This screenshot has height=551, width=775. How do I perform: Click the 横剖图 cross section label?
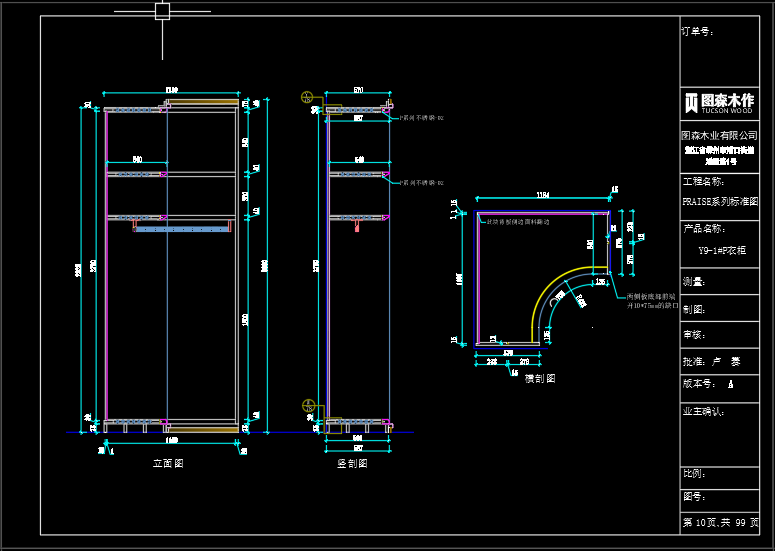[x=539, y=378]
